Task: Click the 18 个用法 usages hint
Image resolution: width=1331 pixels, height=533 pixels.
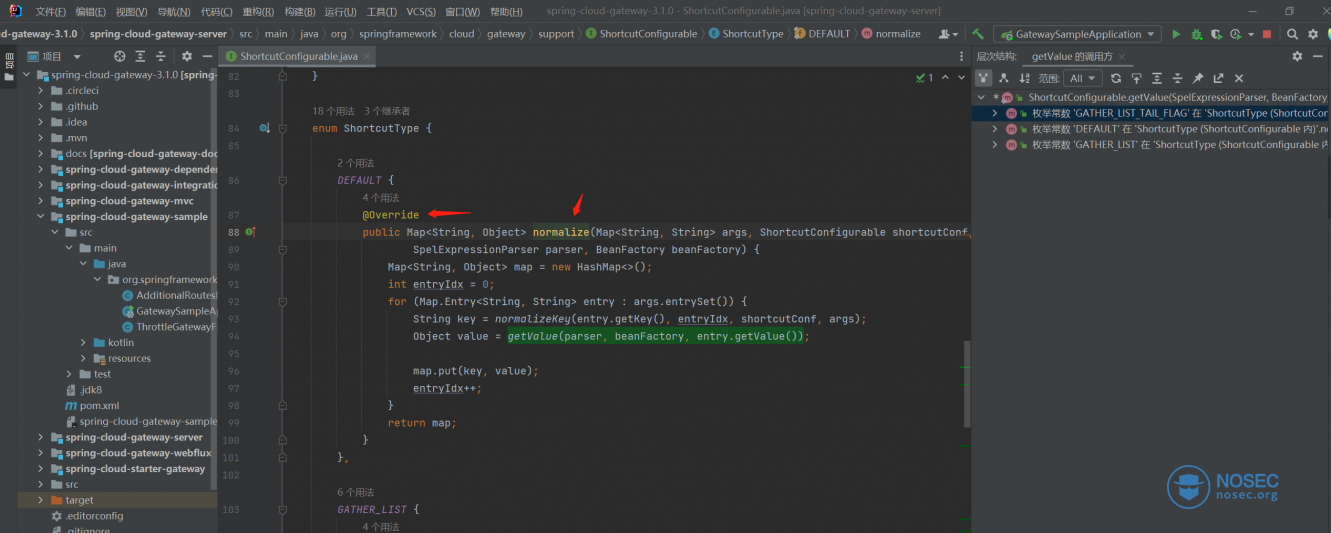Action: click(333, 111)
